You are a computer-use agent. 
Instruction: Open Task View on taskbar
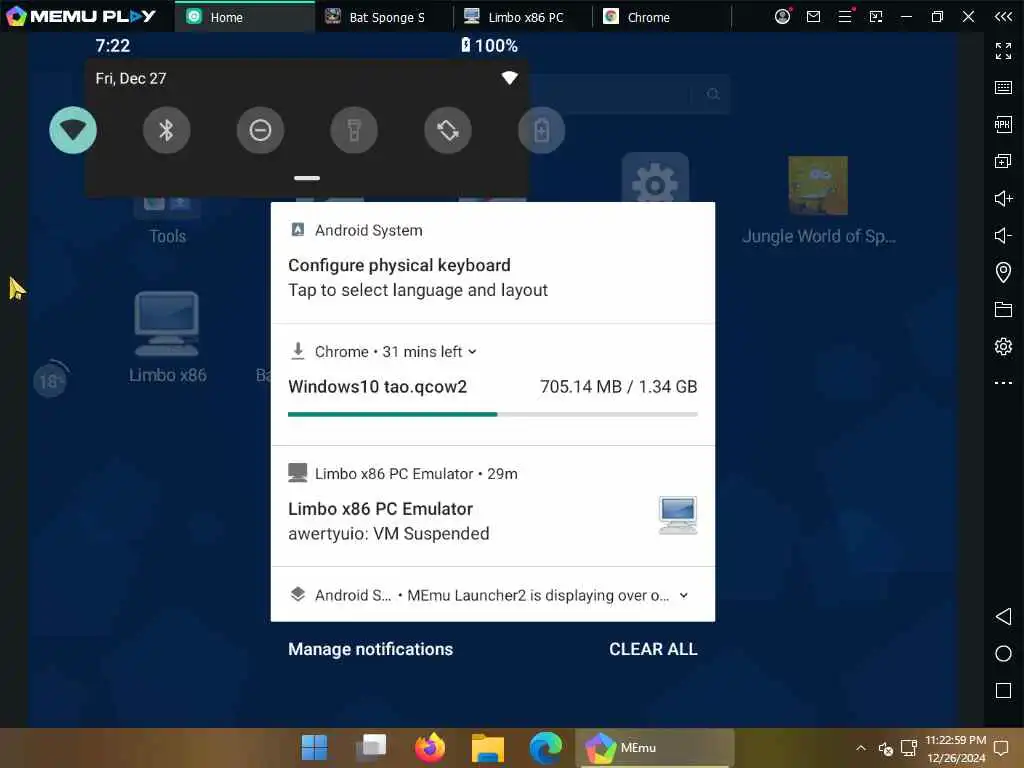point(371,748)
